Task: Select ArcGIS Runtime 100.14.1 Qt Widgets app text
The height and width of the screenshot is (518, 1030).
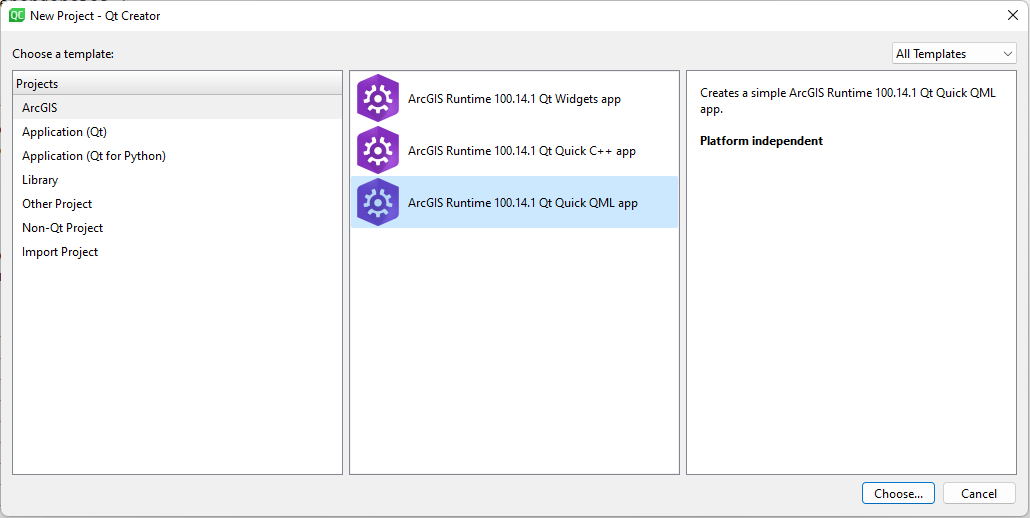Action: pos(514,99)
